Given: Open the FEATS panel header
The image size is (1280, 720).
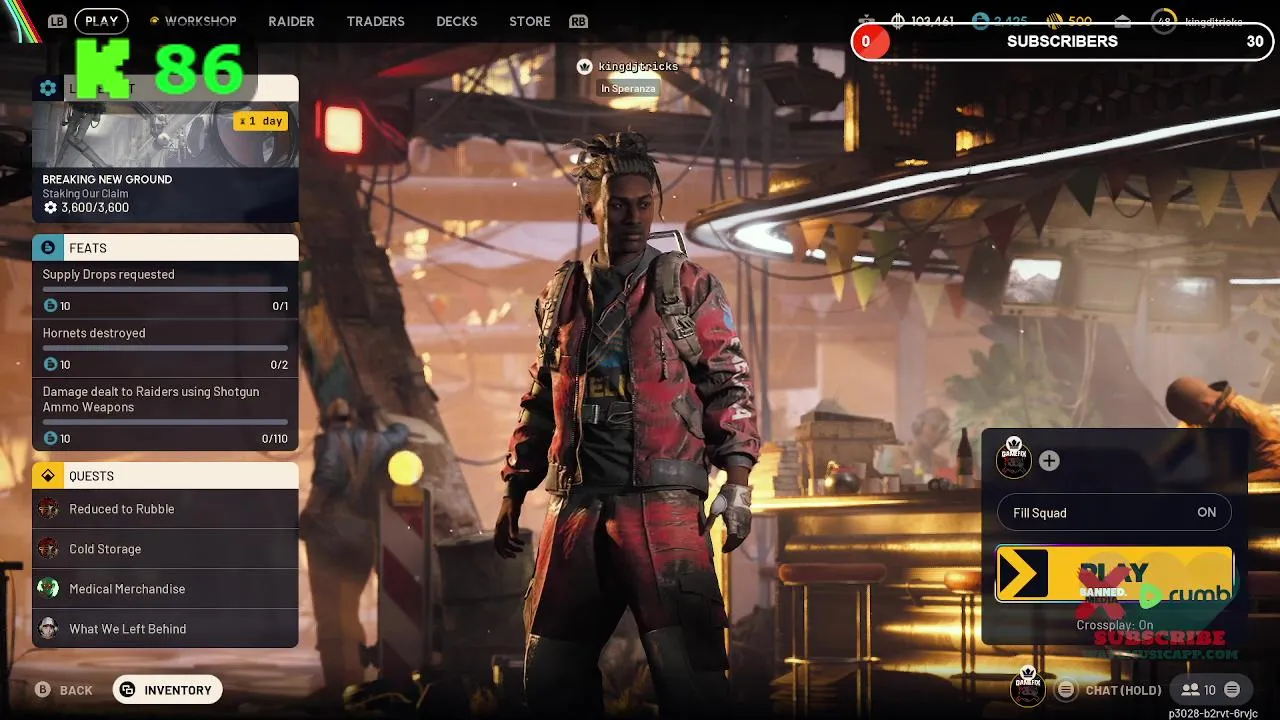Looking at the screenshot, I should [x=165, y=248].
